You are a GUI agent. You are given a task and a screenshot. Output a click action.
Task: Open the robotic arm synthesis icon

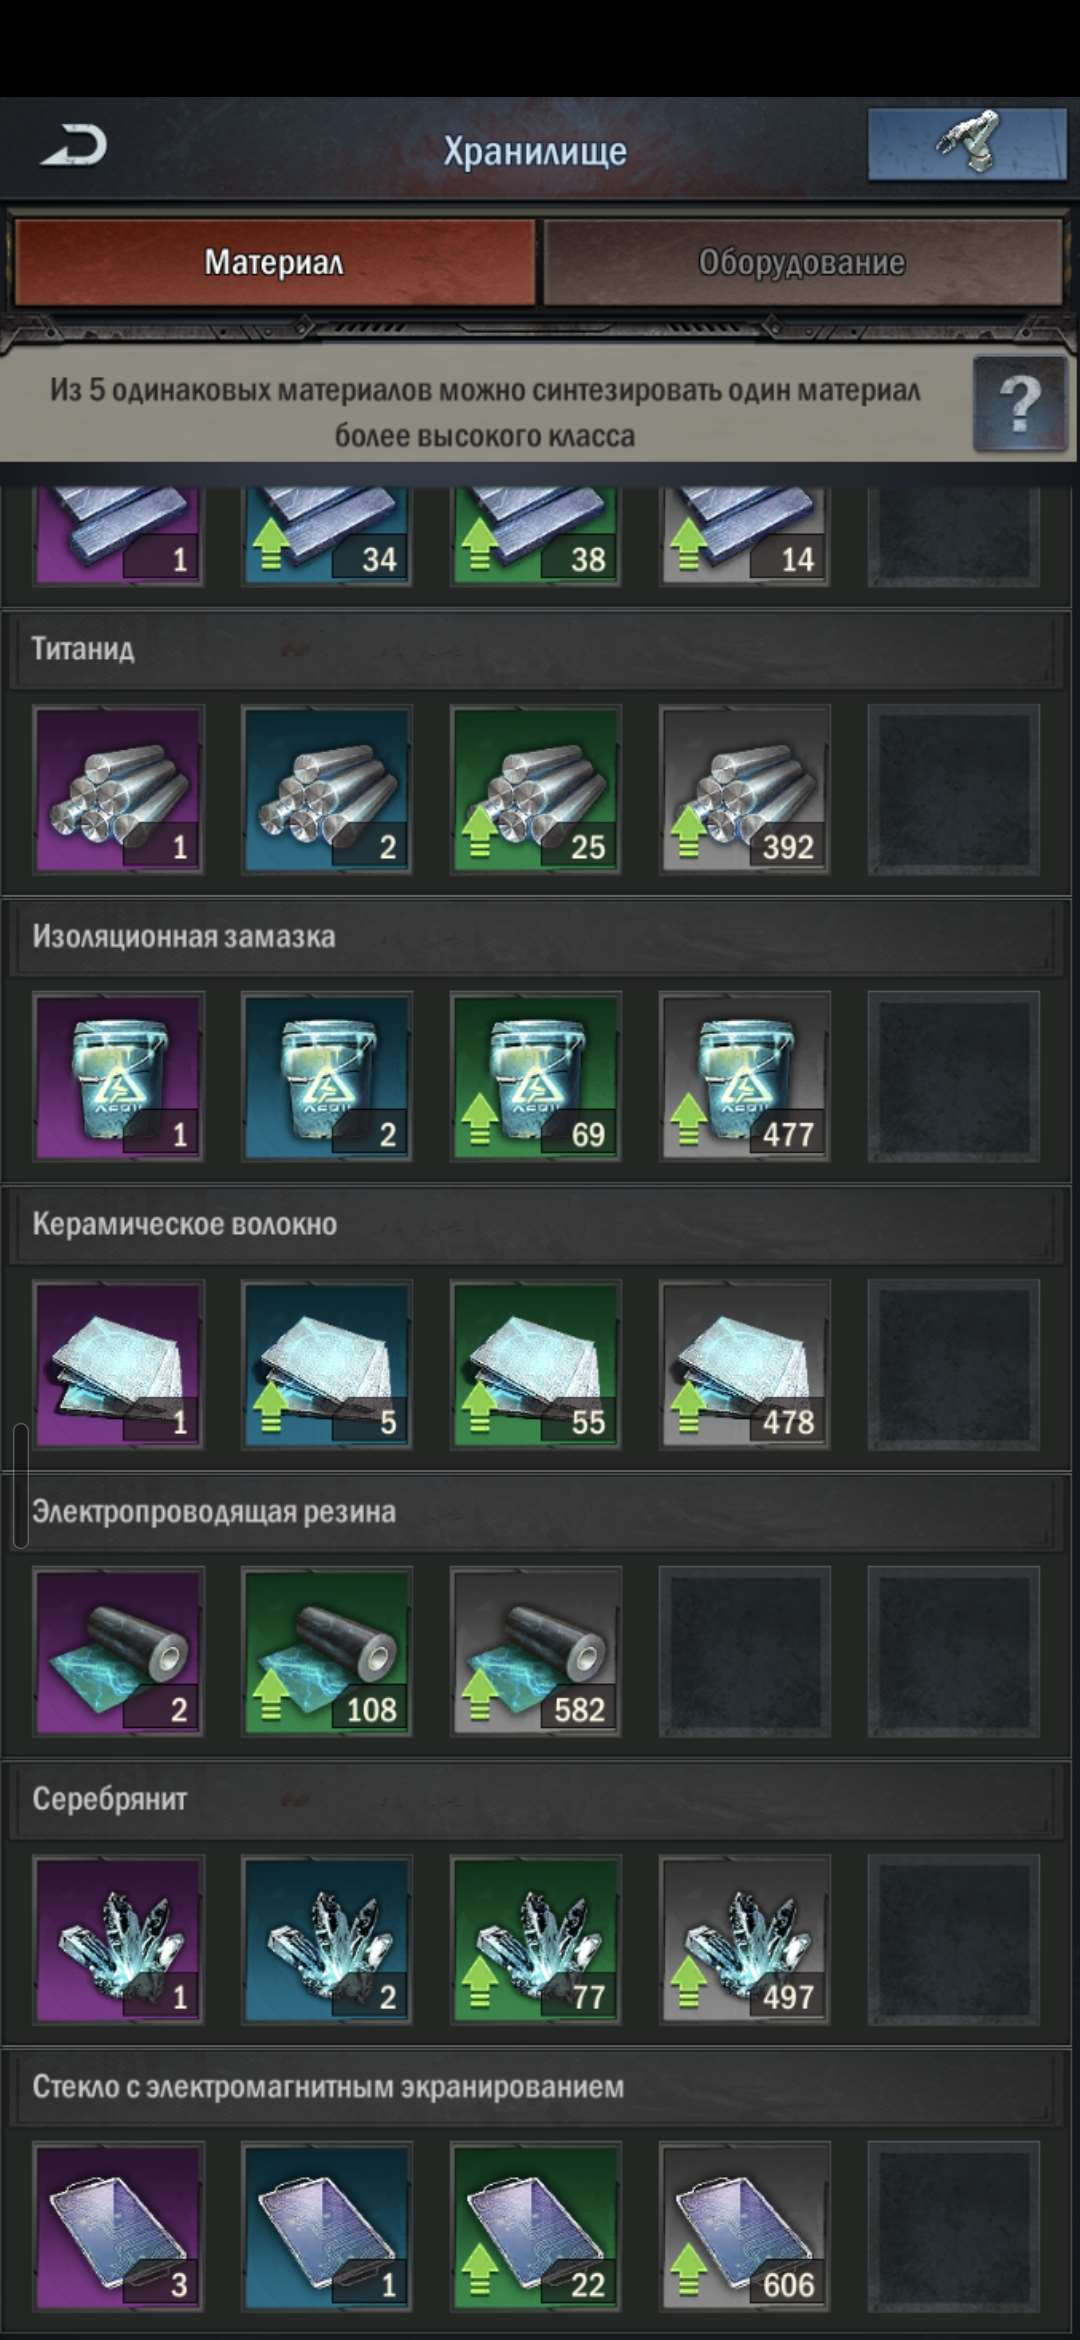coord(966,145)
